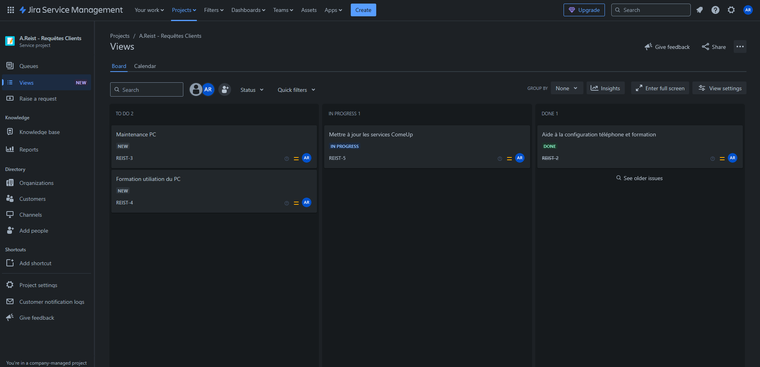The width and height of the screenshot is (760, 367).
Task: Open the Maintenance PC issue card
Action: click(x=214, y=146)
